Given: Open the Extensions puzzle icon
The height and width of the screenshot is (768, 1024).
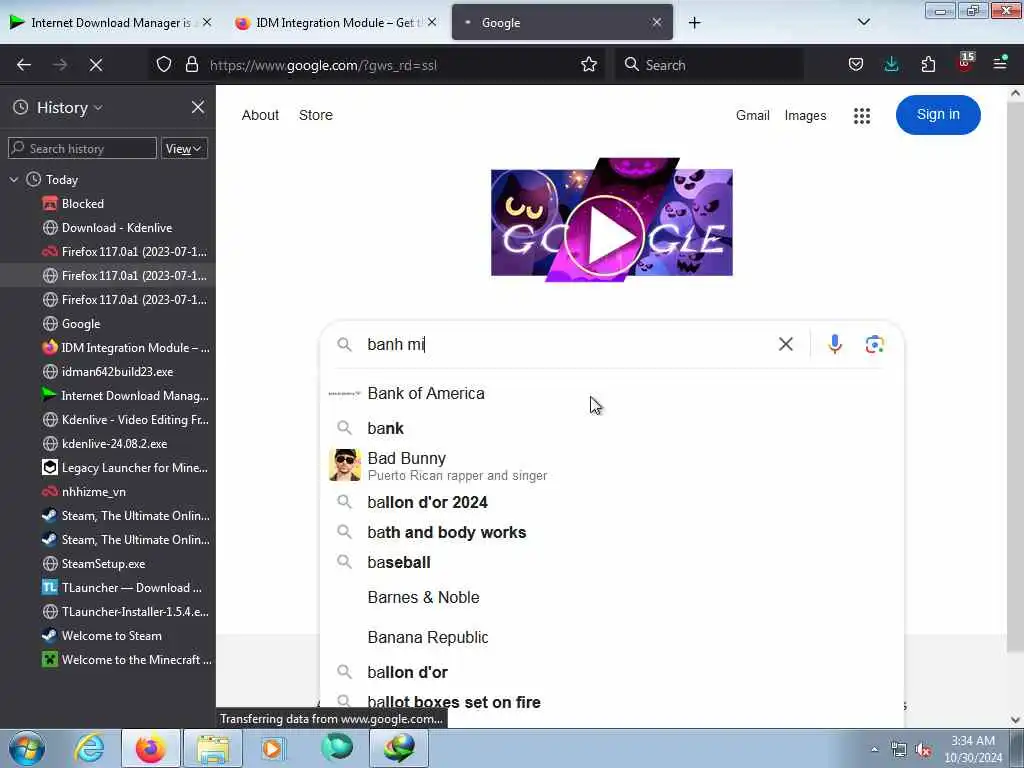Looking at the screenshot, I should pyautogui.click(x=928, y=64).
